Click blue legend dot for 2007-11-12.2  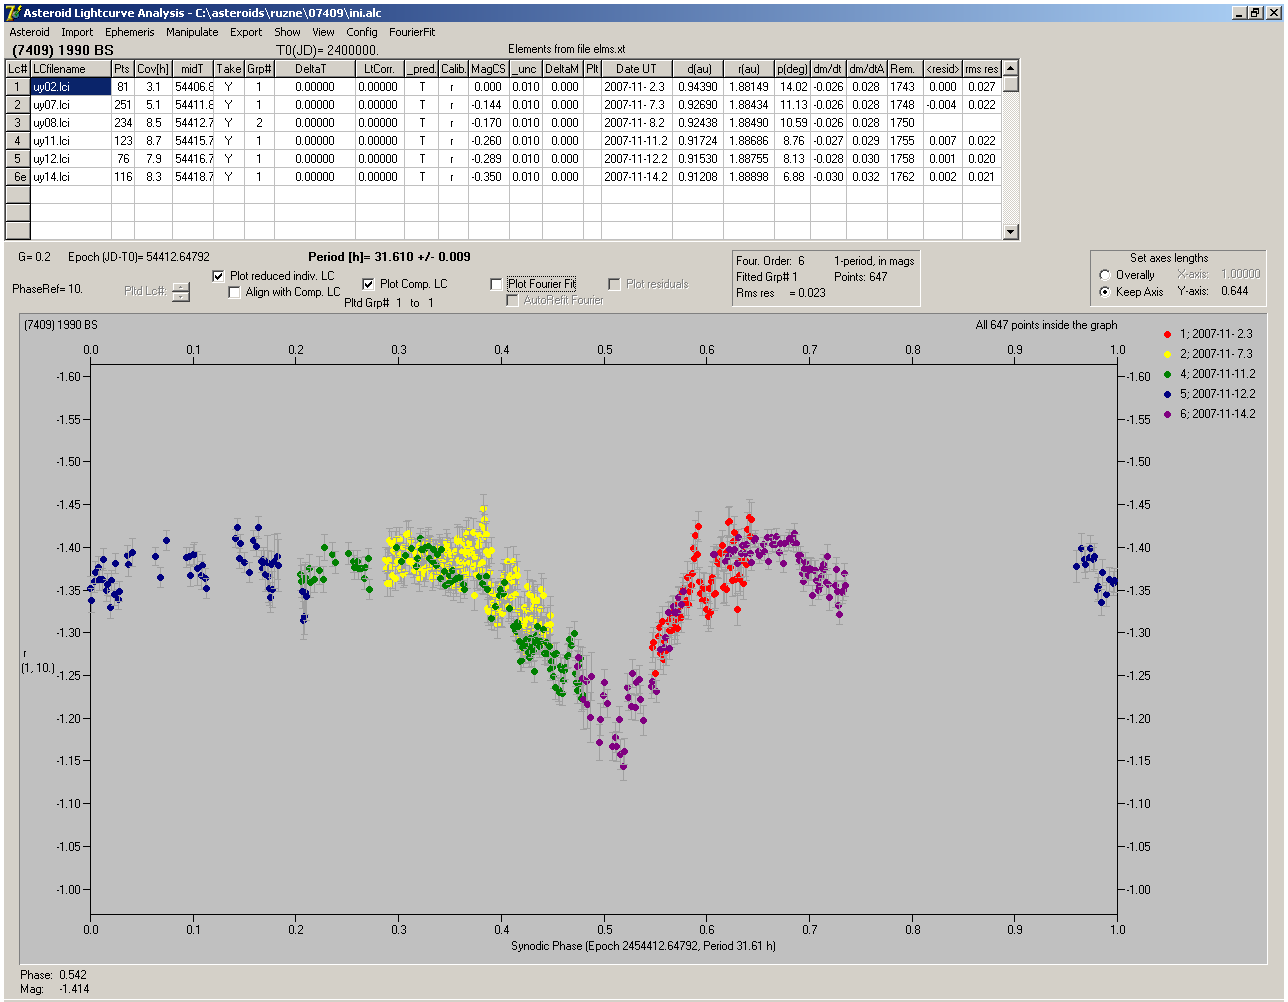(1167, 394)
